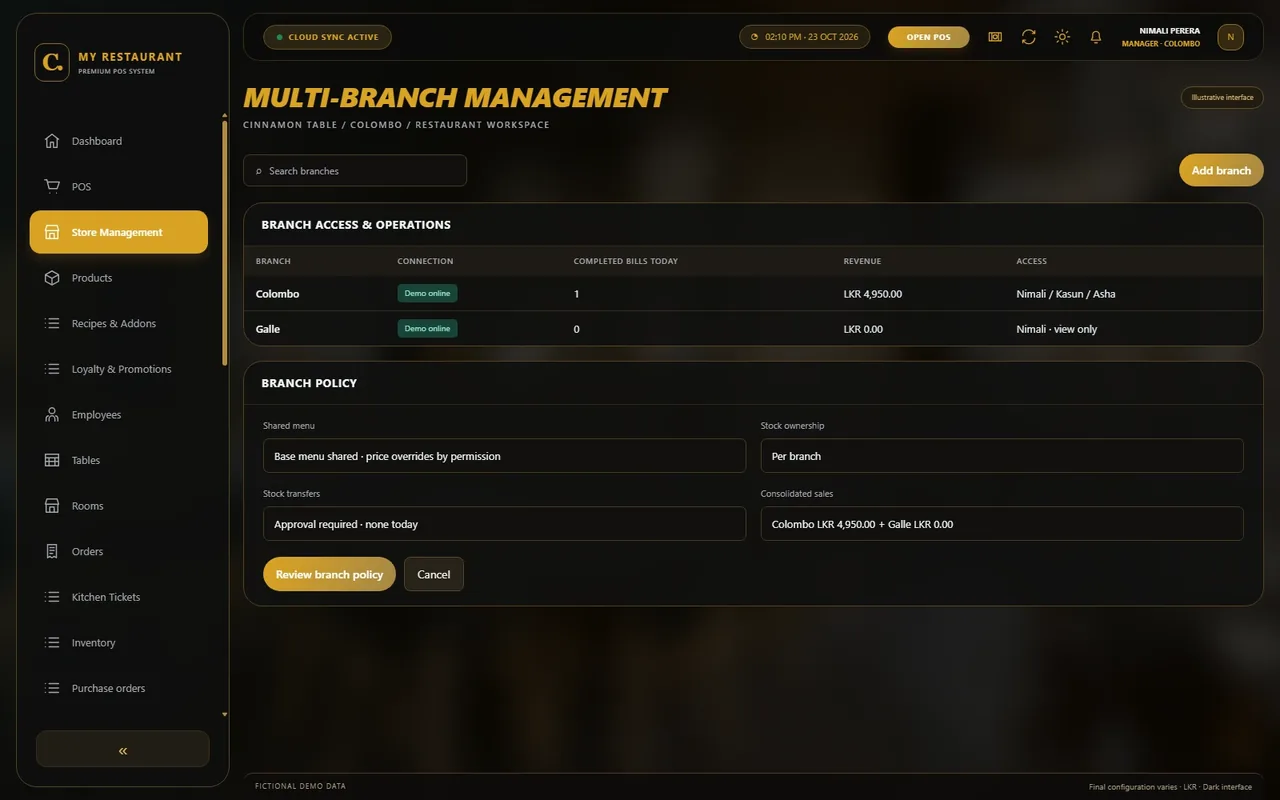Select the Colombo branch name
This screenshot has width=1280, height=800.
277,294
